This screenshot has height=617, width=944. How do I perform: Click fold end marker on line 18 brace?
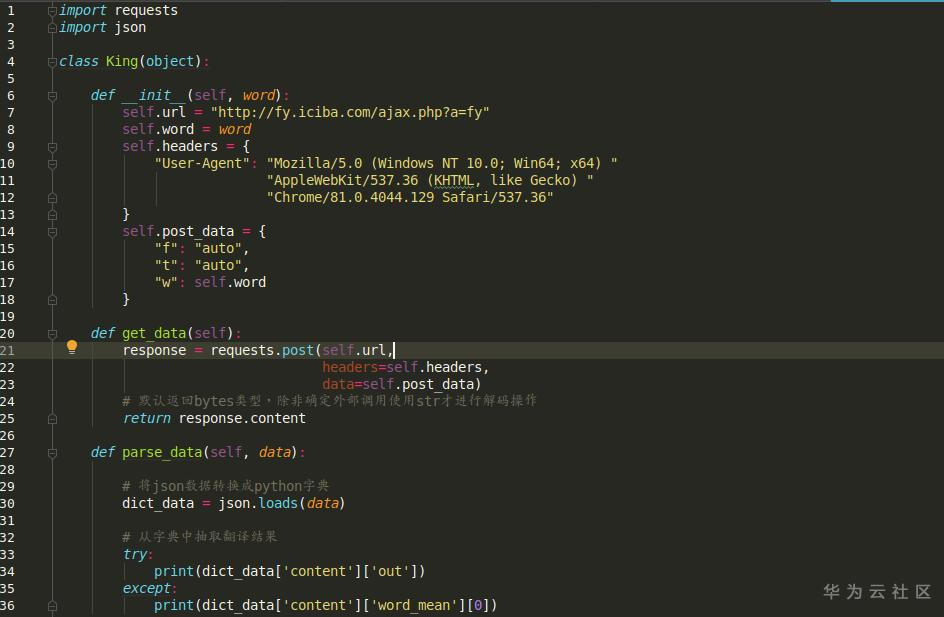52,300
